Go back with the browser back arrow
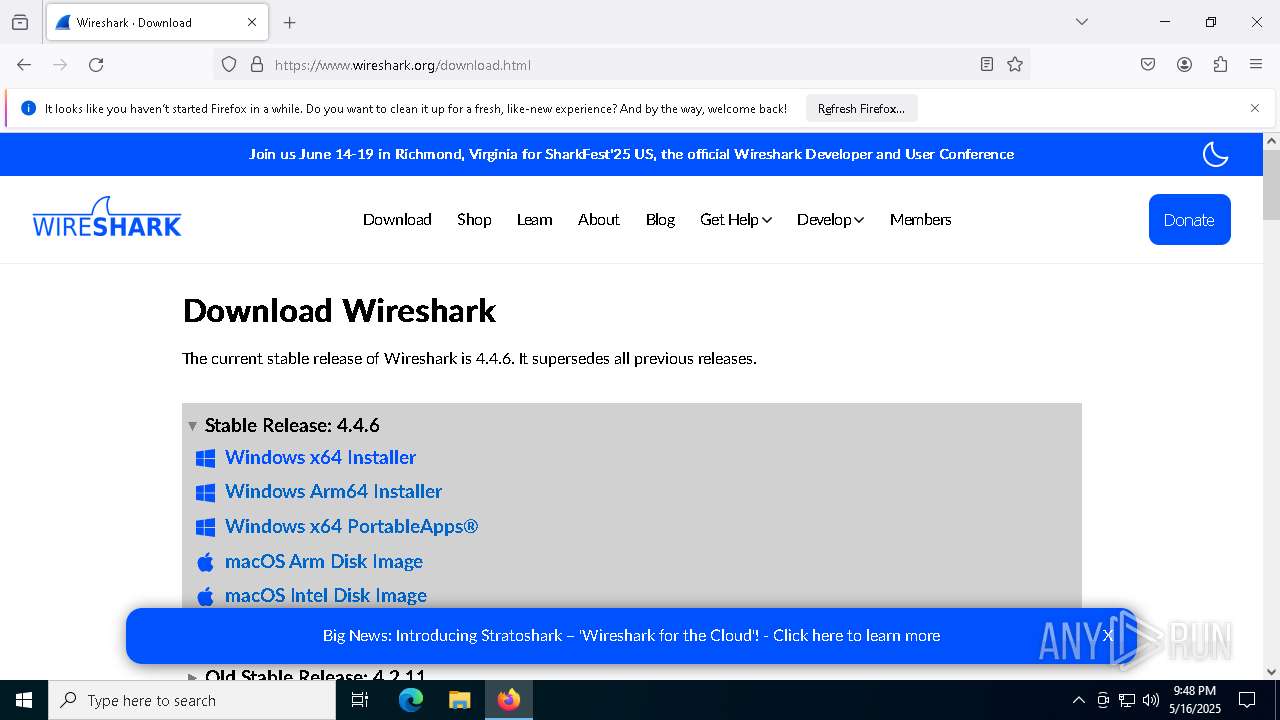Viewport: 1280px width, 720px height. pos(24,65)
